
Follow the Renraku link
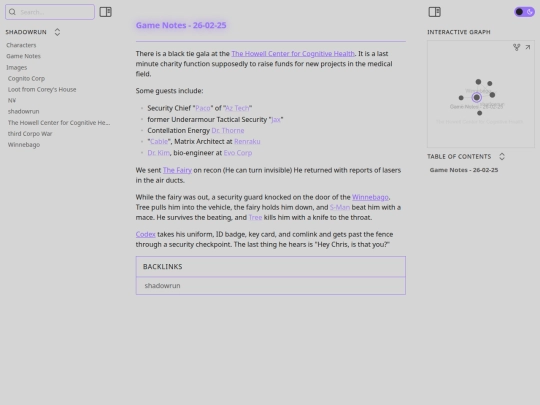[247, 142]
